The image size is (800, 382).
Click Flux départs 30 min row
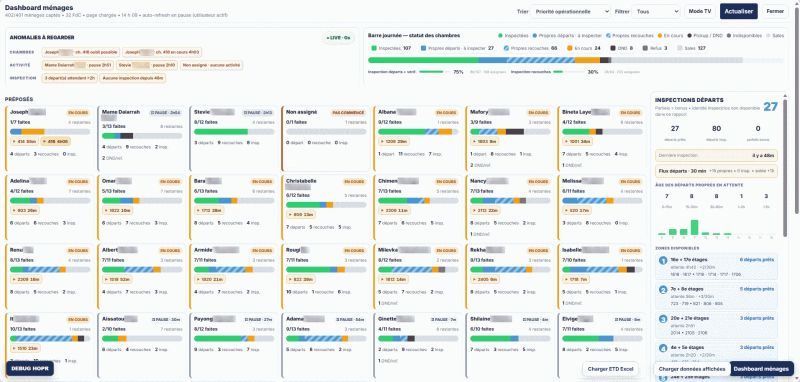click(716, 171)
